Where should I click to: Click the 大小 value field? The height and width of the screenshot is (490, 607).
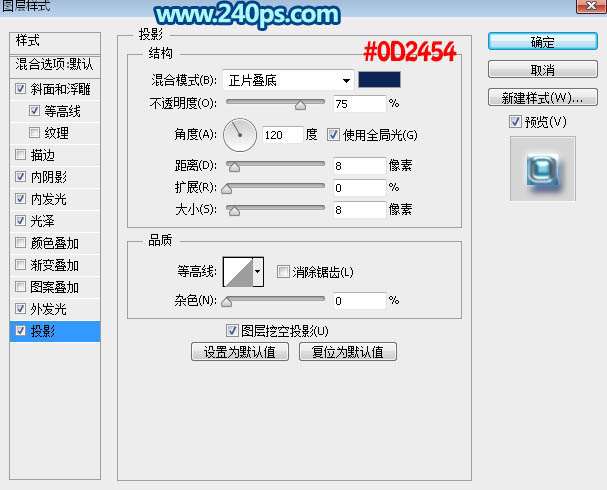click(x=359, y=210)
